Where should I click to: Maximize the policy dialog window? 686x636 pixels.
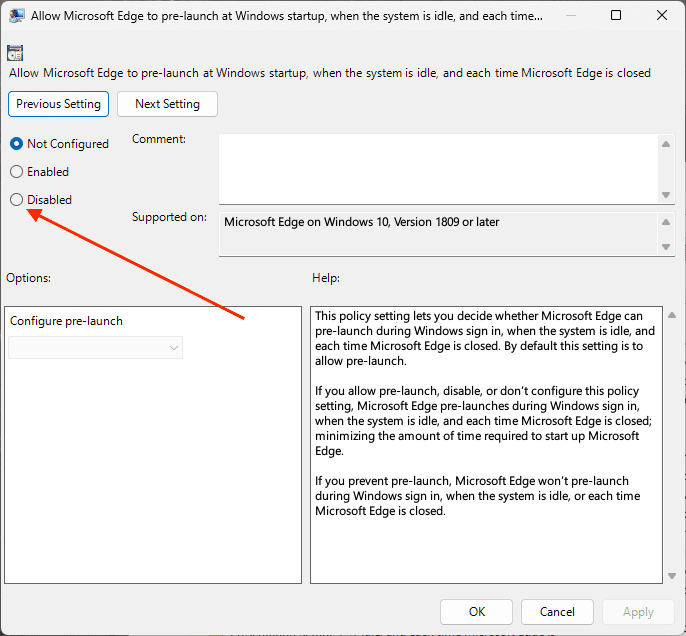pos(616,15)
